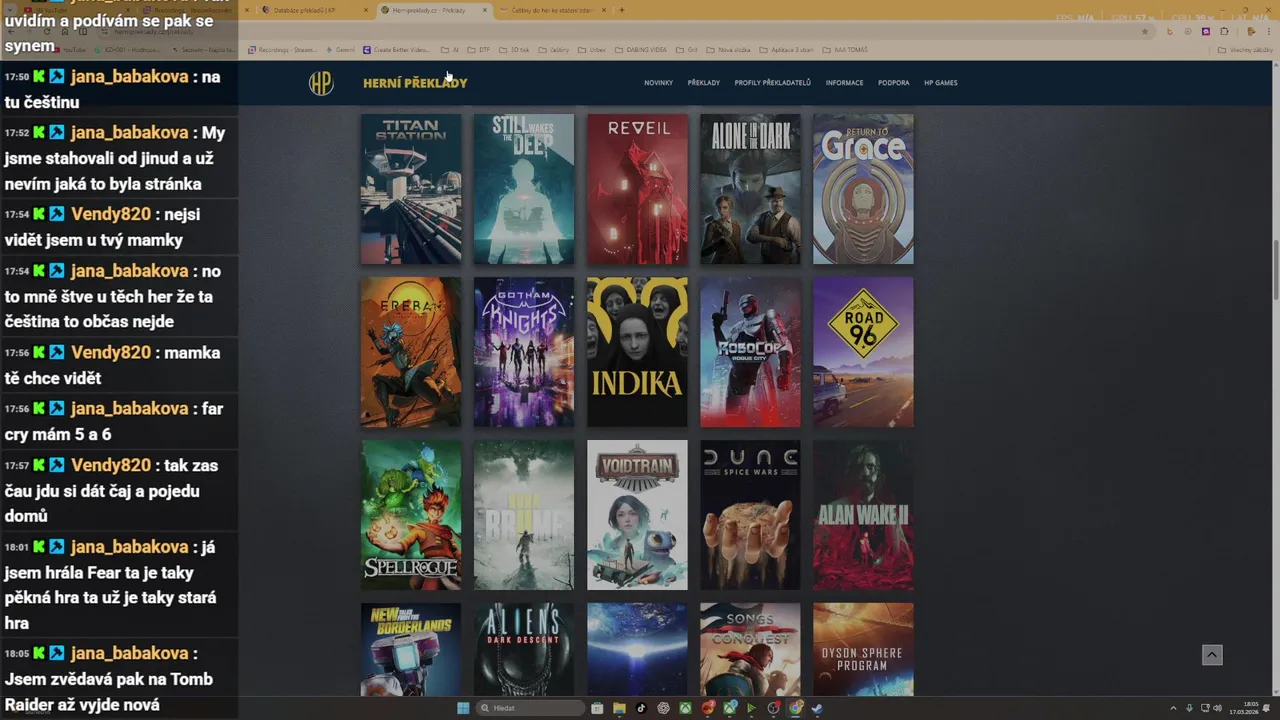1280x720 pixels.
Task: Open the DTF bookmark folder
Action: [x=480, y=49]
